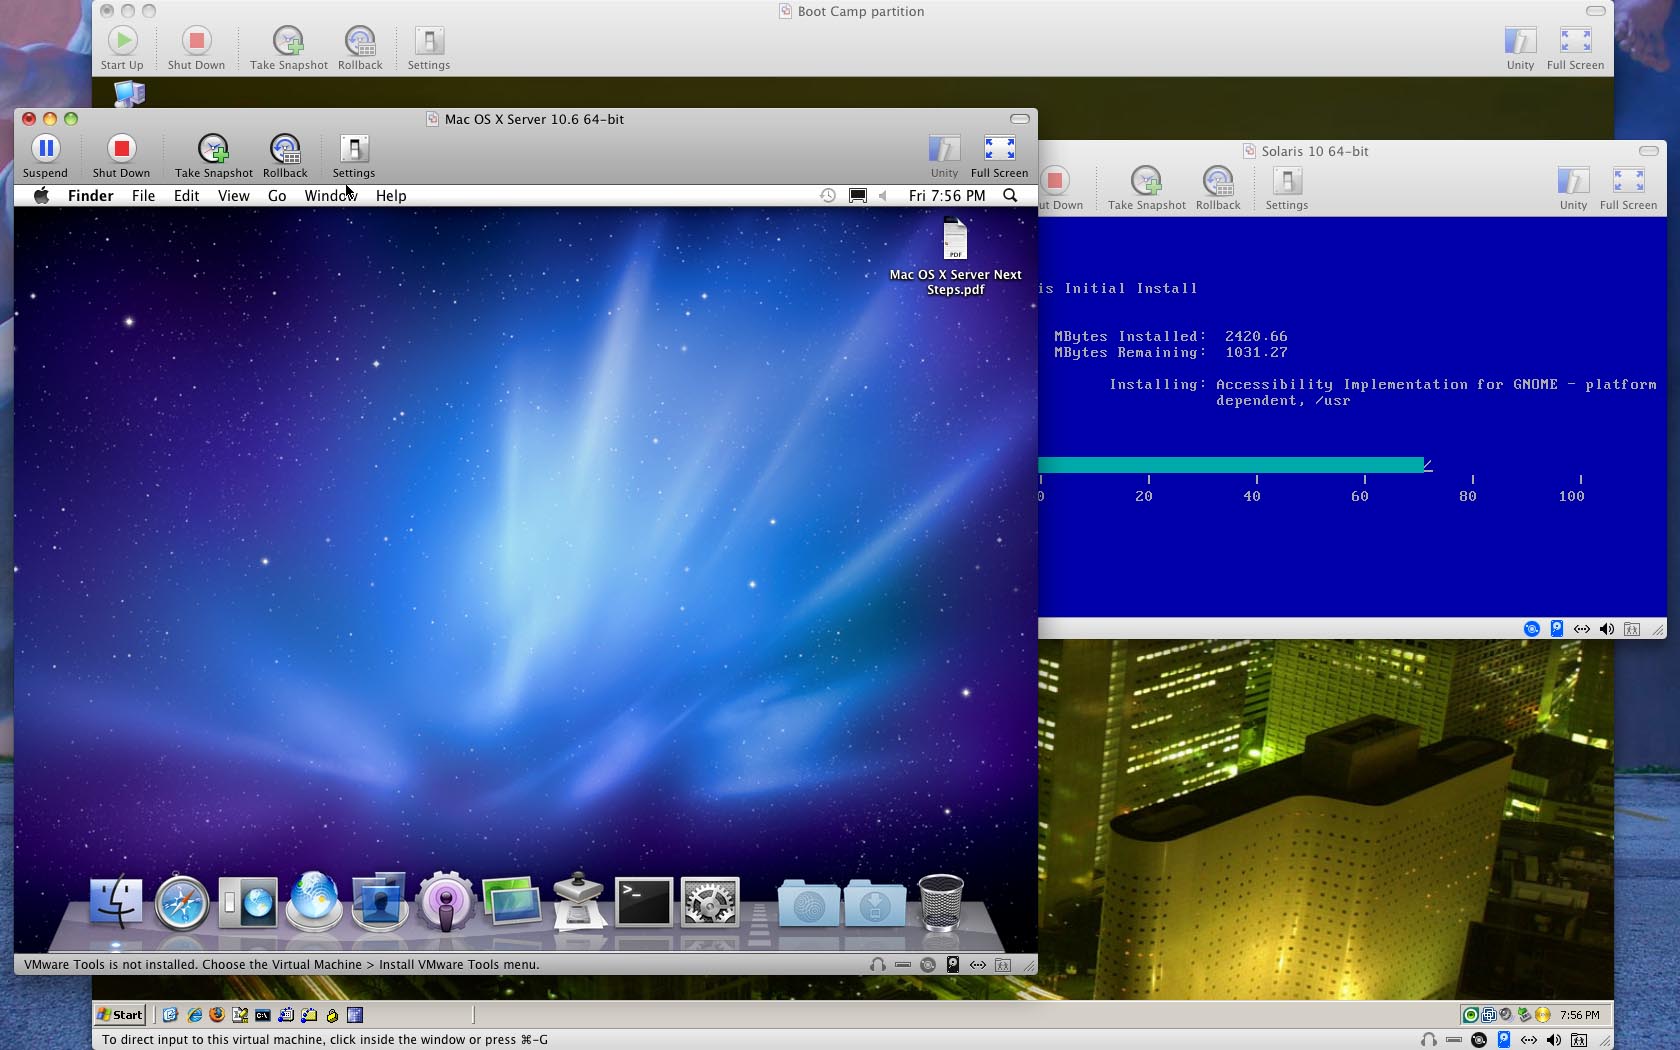Launch Internet Explorer from Quick Launch
This screenshot has width=1680, height=1050.
[x=194, y=1015]
